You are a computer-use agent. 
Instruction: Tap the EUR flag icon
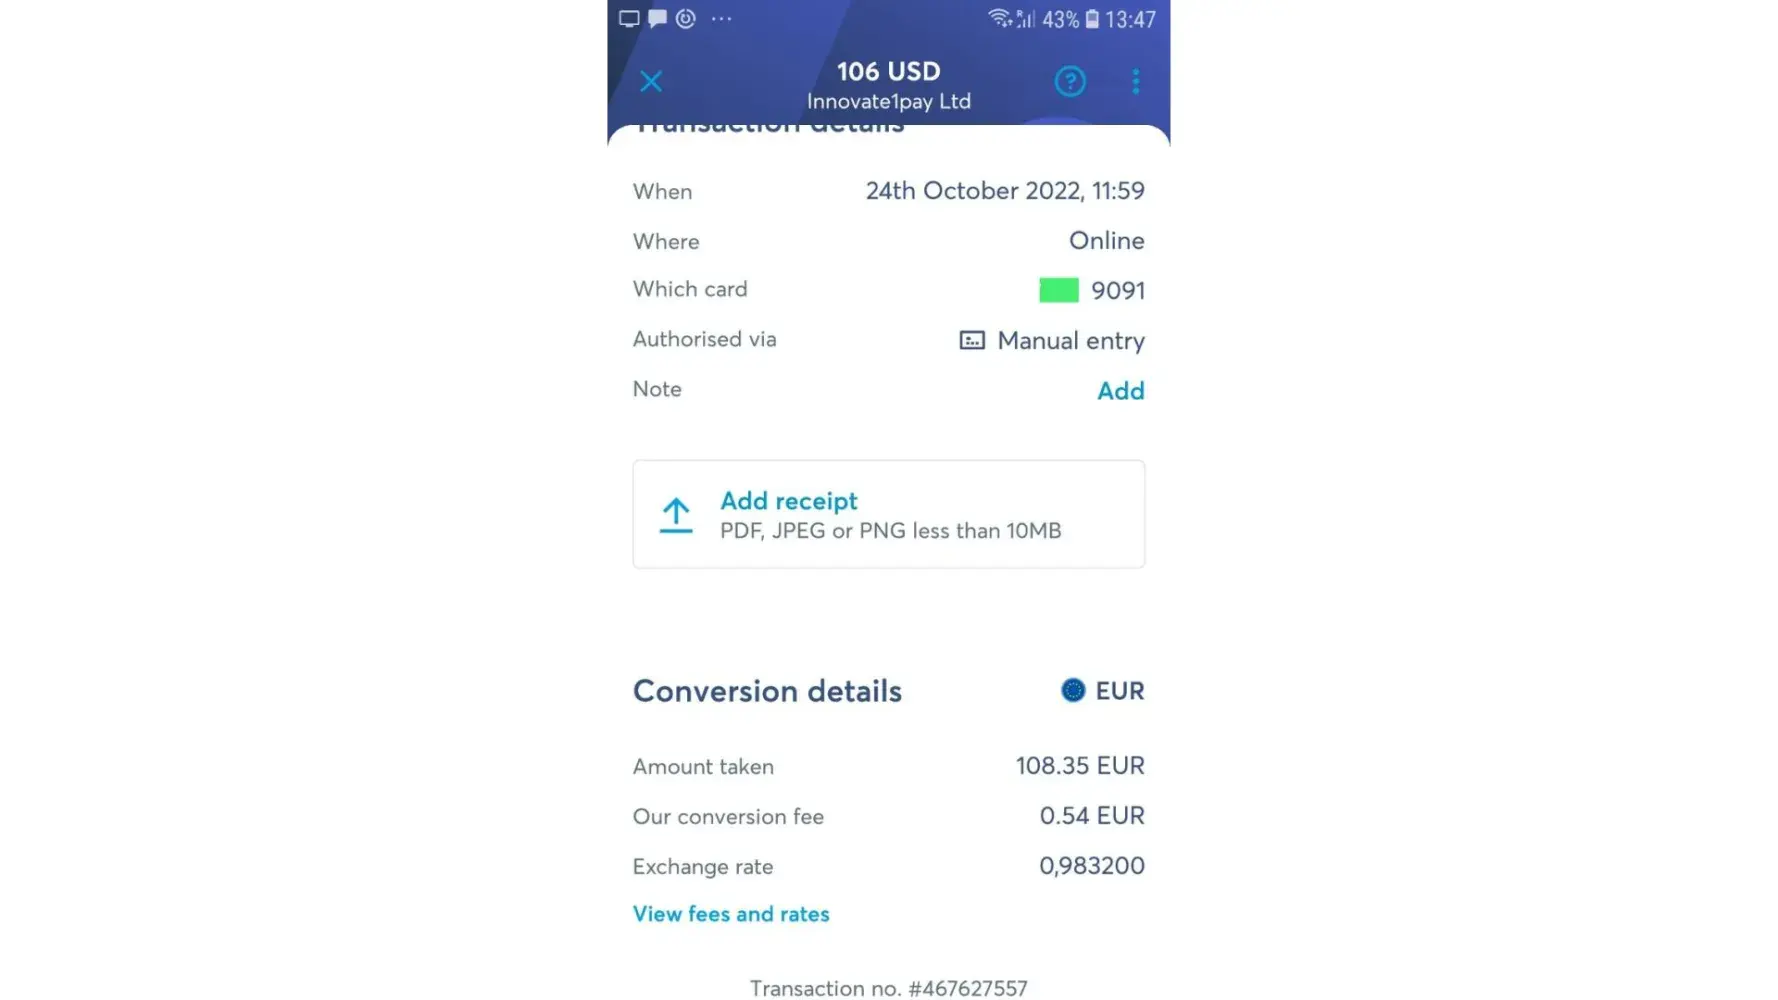tap(1073, 691)
